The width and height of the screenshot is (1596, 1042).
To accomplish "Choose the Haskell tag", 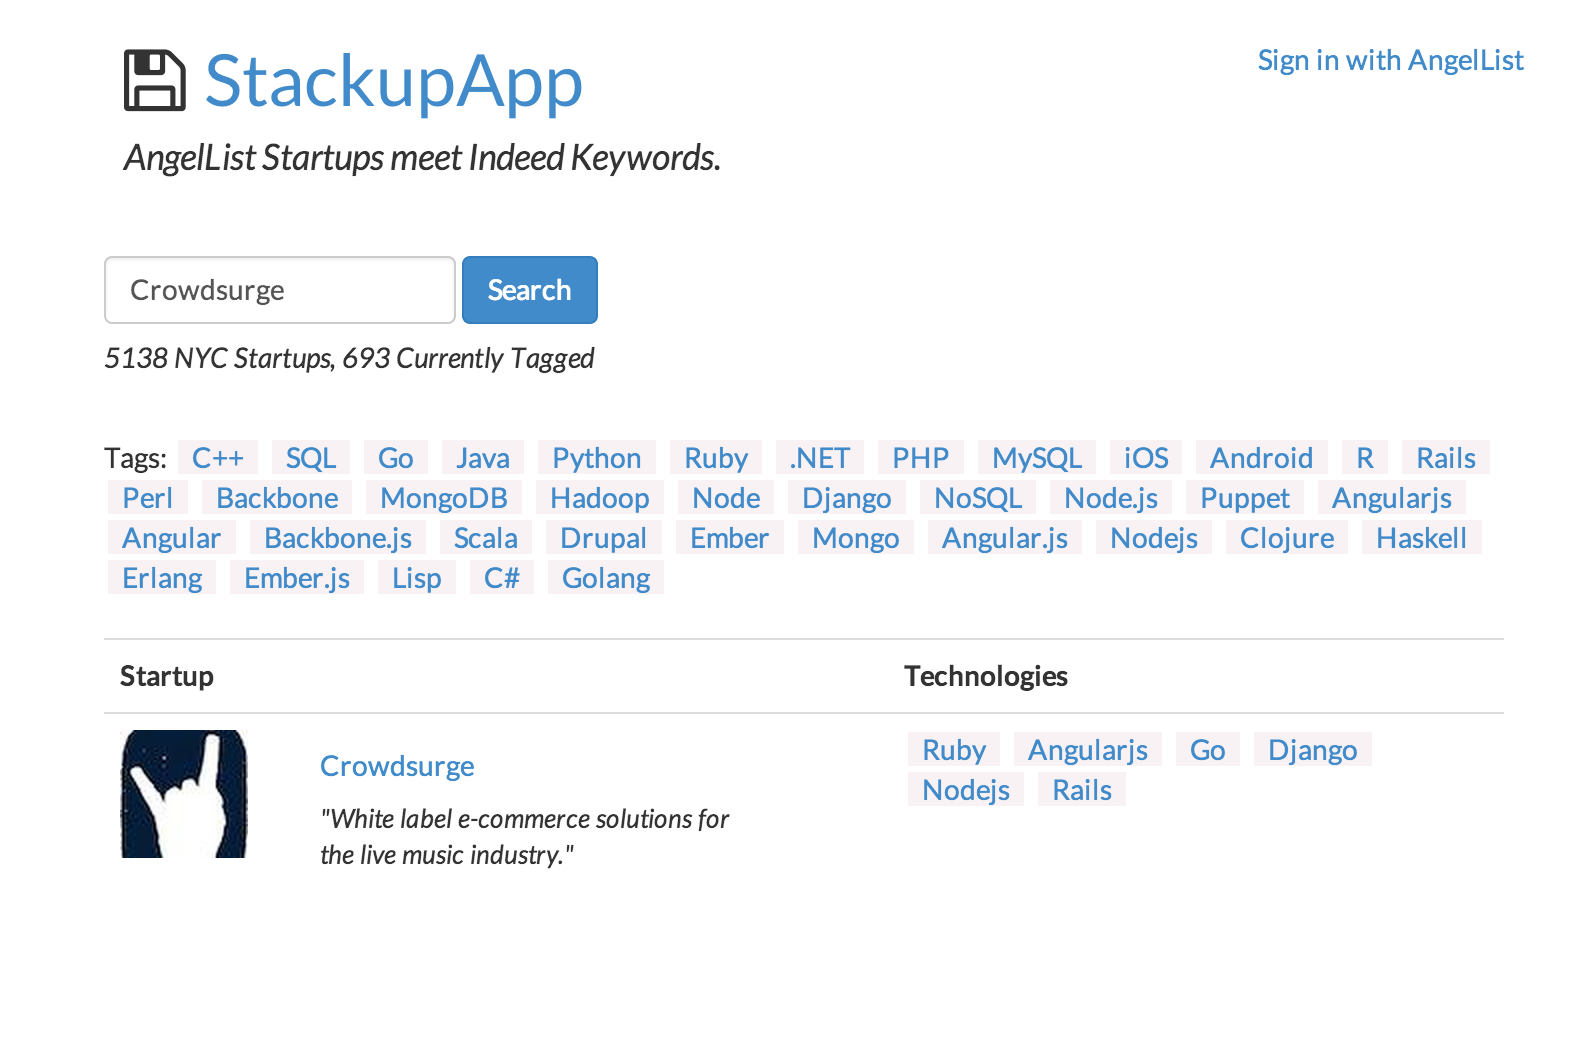I will tap(1421, 538).
